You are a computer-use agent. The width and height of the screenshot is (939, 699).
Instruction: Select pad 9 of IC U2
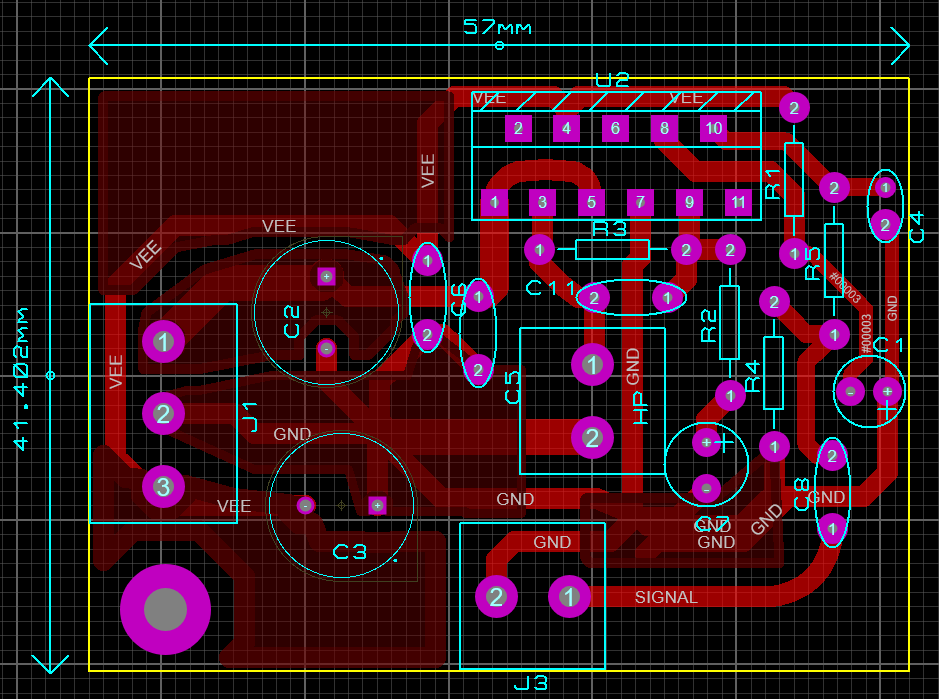click(x=689, y=202)
